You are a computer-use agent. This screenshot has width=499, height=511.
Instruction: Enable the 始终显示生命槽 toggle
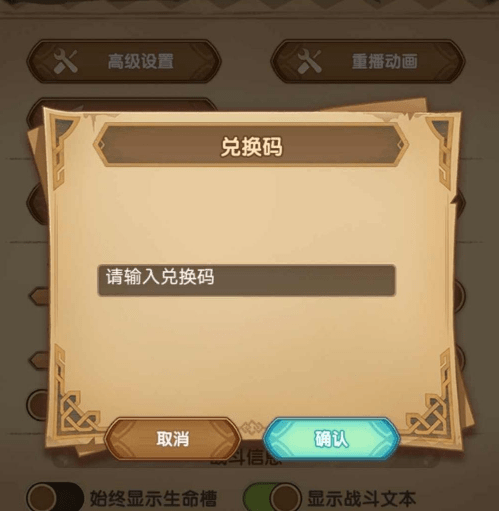[55, 498]
